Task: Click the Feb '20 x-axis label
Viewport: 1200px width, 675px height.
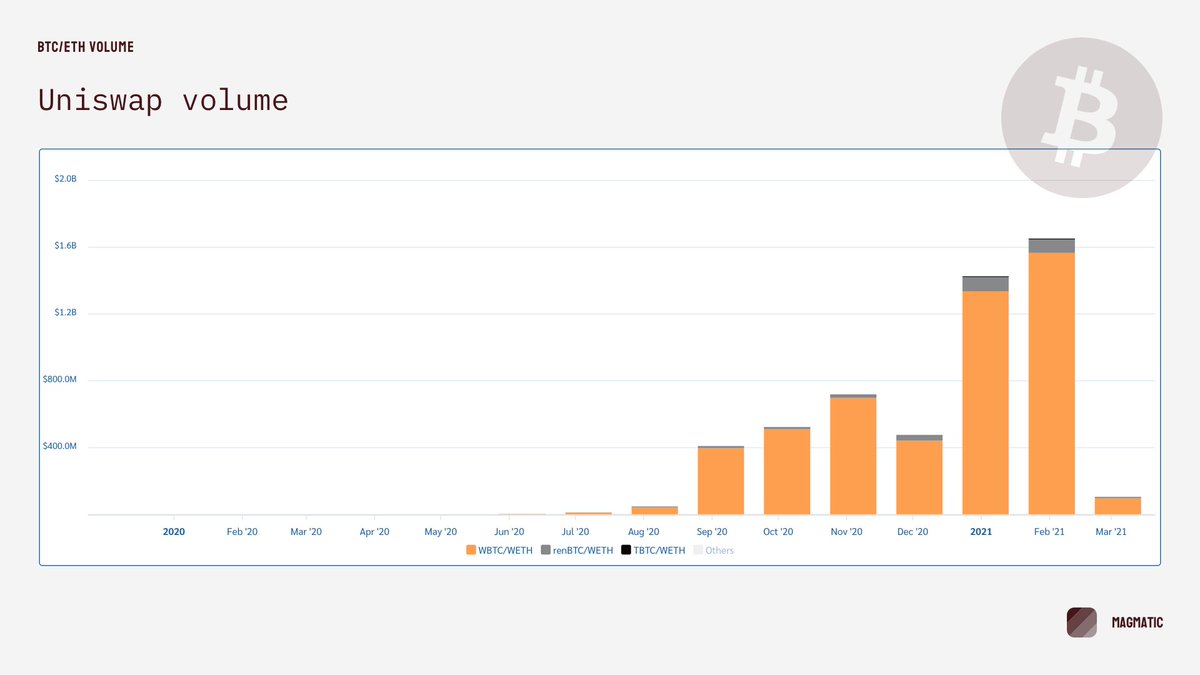Action: (242, 532)
